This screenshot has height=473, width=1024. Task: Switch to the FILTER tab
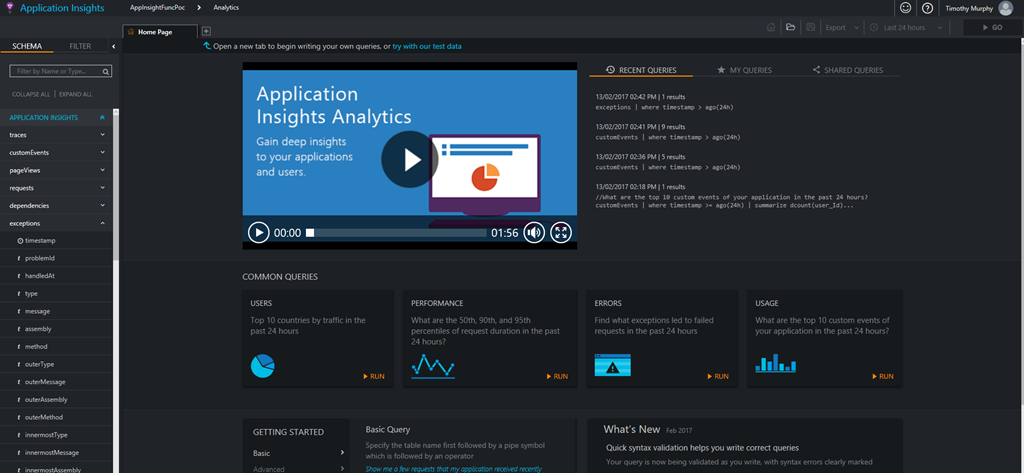[80, 46]
